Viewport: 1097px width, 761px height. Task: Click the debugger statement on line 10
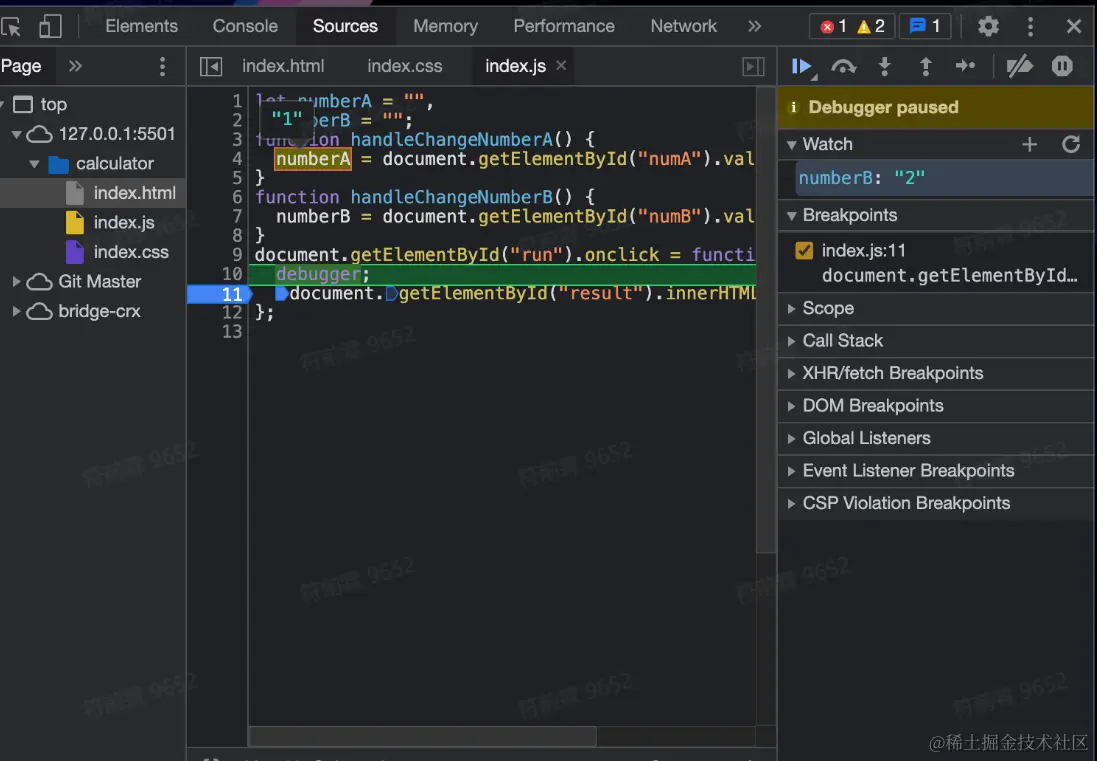point(318,274)
